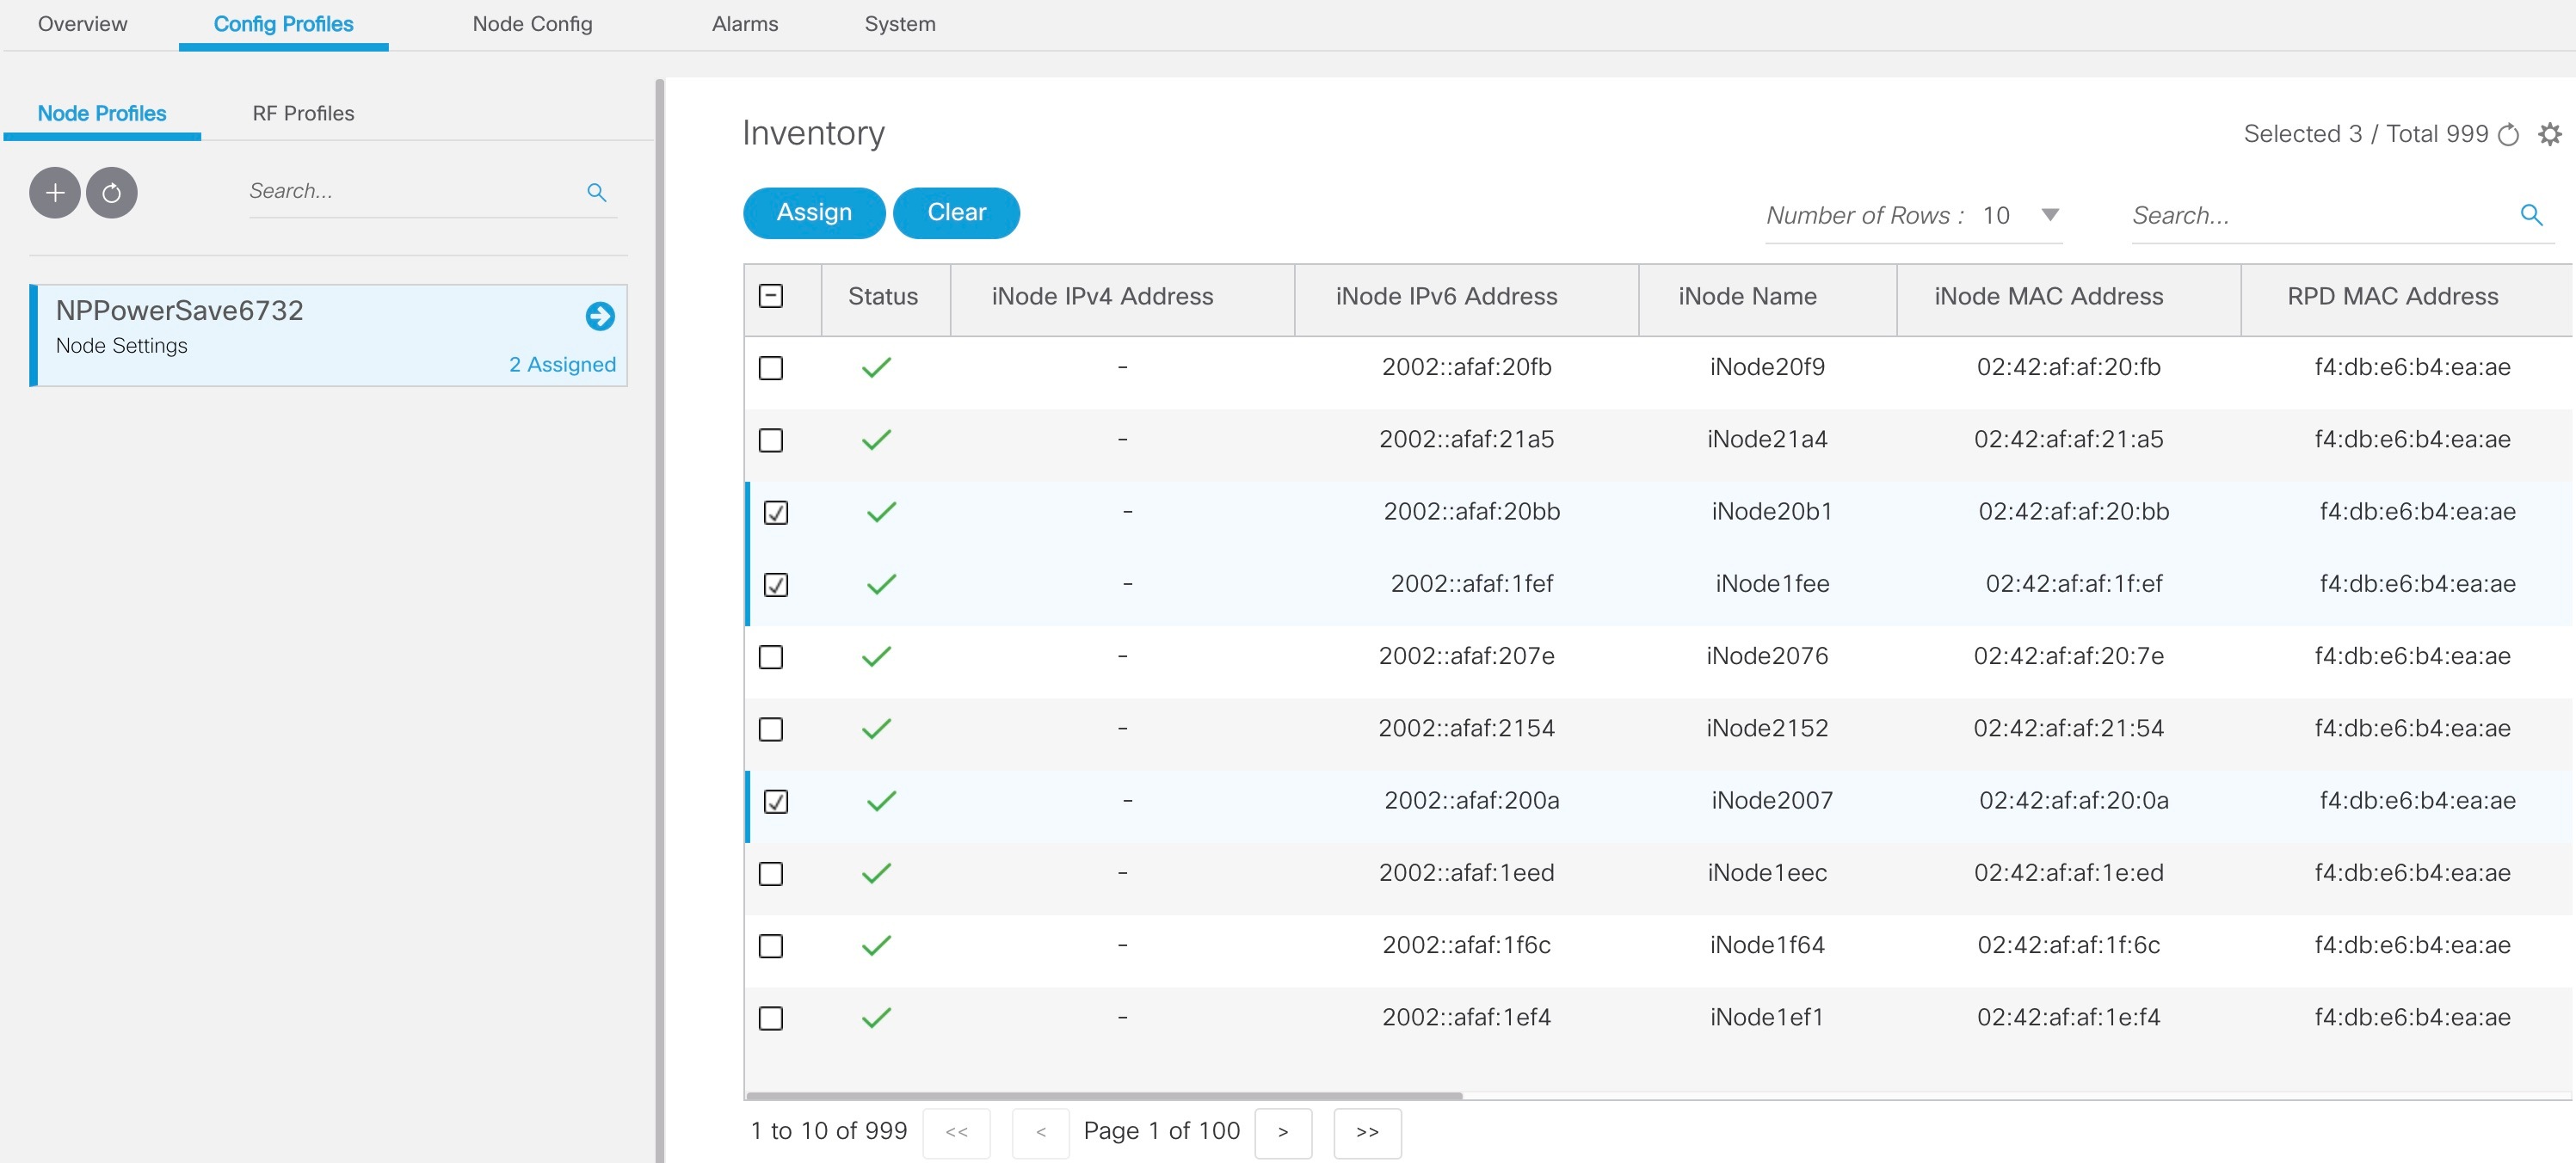Click the search magnifier in Node Profiles panel
The image size is (2576, 1163).
pos(597,191)
